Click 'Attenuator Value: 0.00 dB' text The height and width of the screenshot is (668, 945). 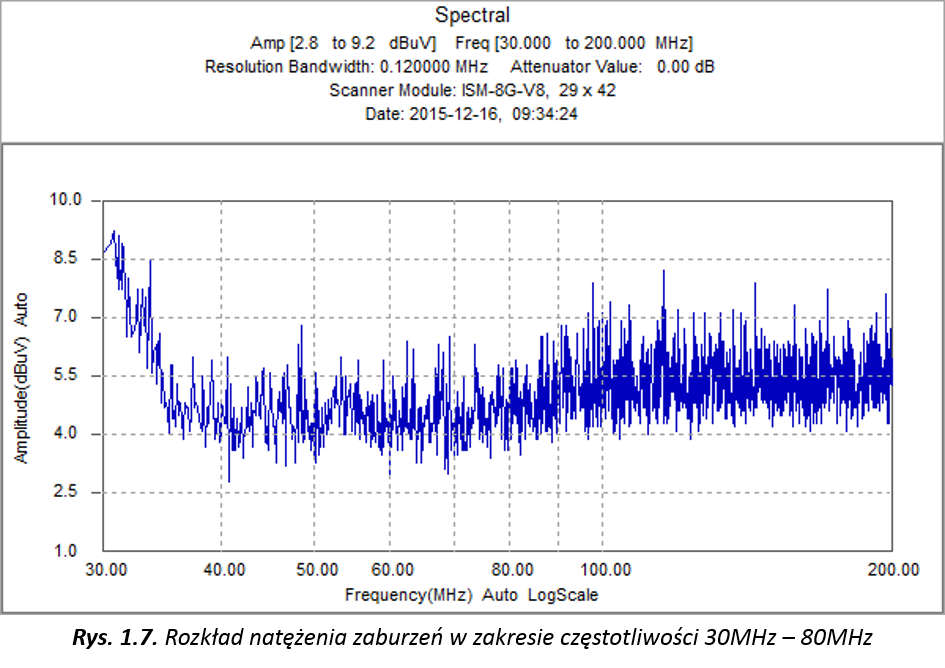pos(612,66)
